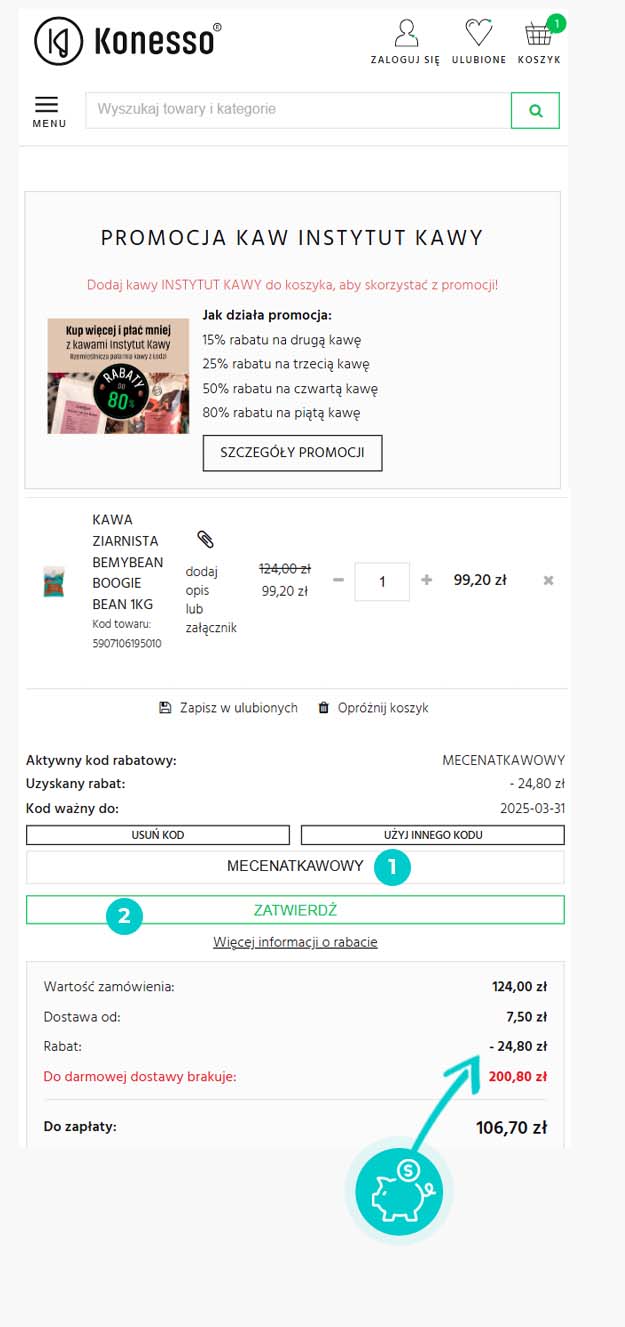Open Szczegóły promocji button
Viewport: 625px width, 1327px height.
(x=293, y=452)
